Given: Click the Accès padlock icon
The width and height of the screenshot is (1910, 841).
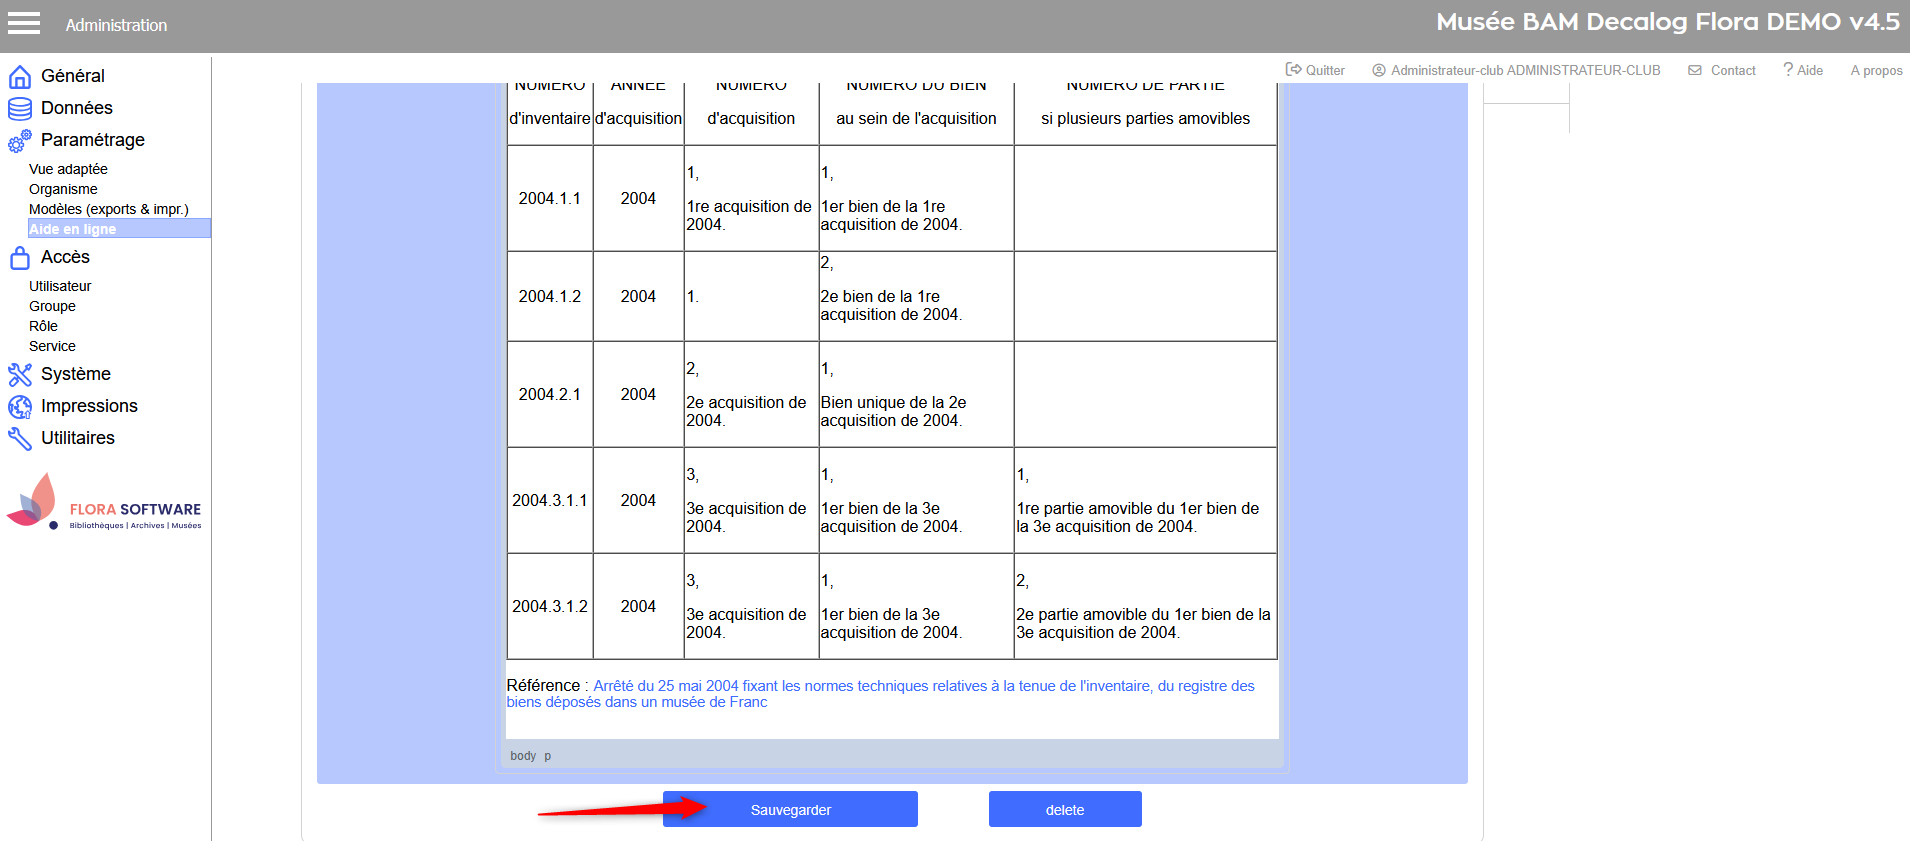Looking at the screenshot, I should coord(19,258).
